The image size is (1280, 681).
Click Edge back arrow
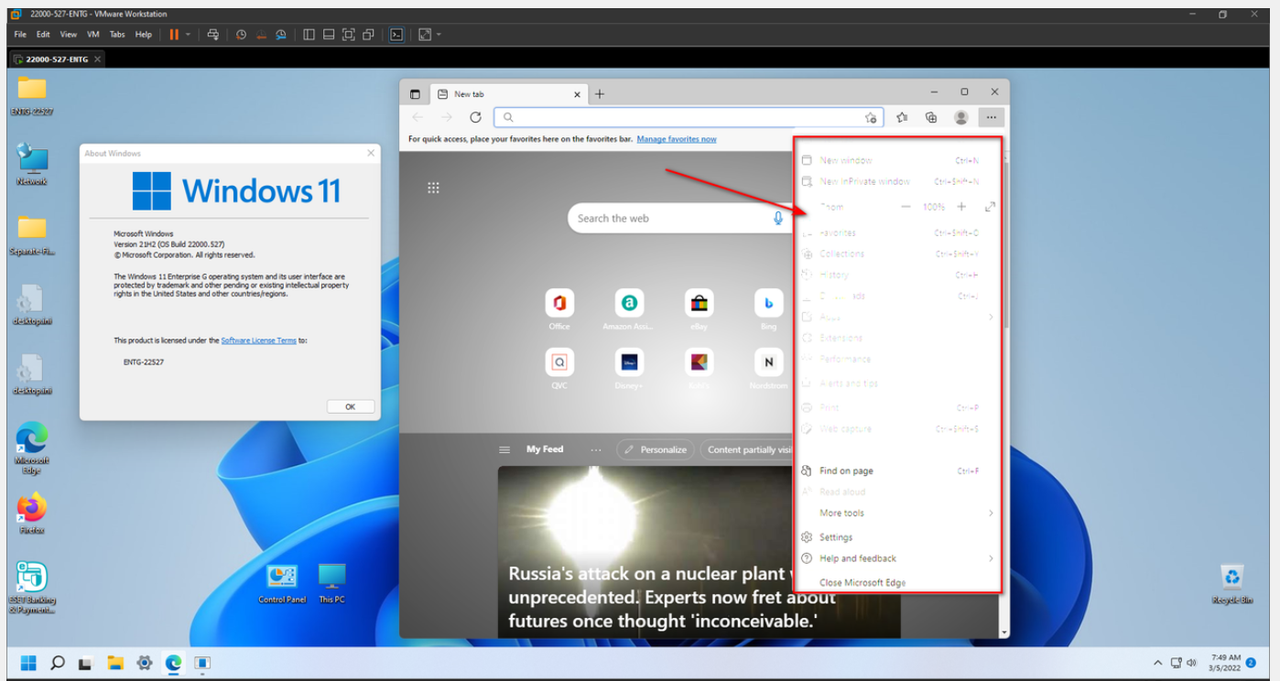pyautogui.click(x=418, y=117)
